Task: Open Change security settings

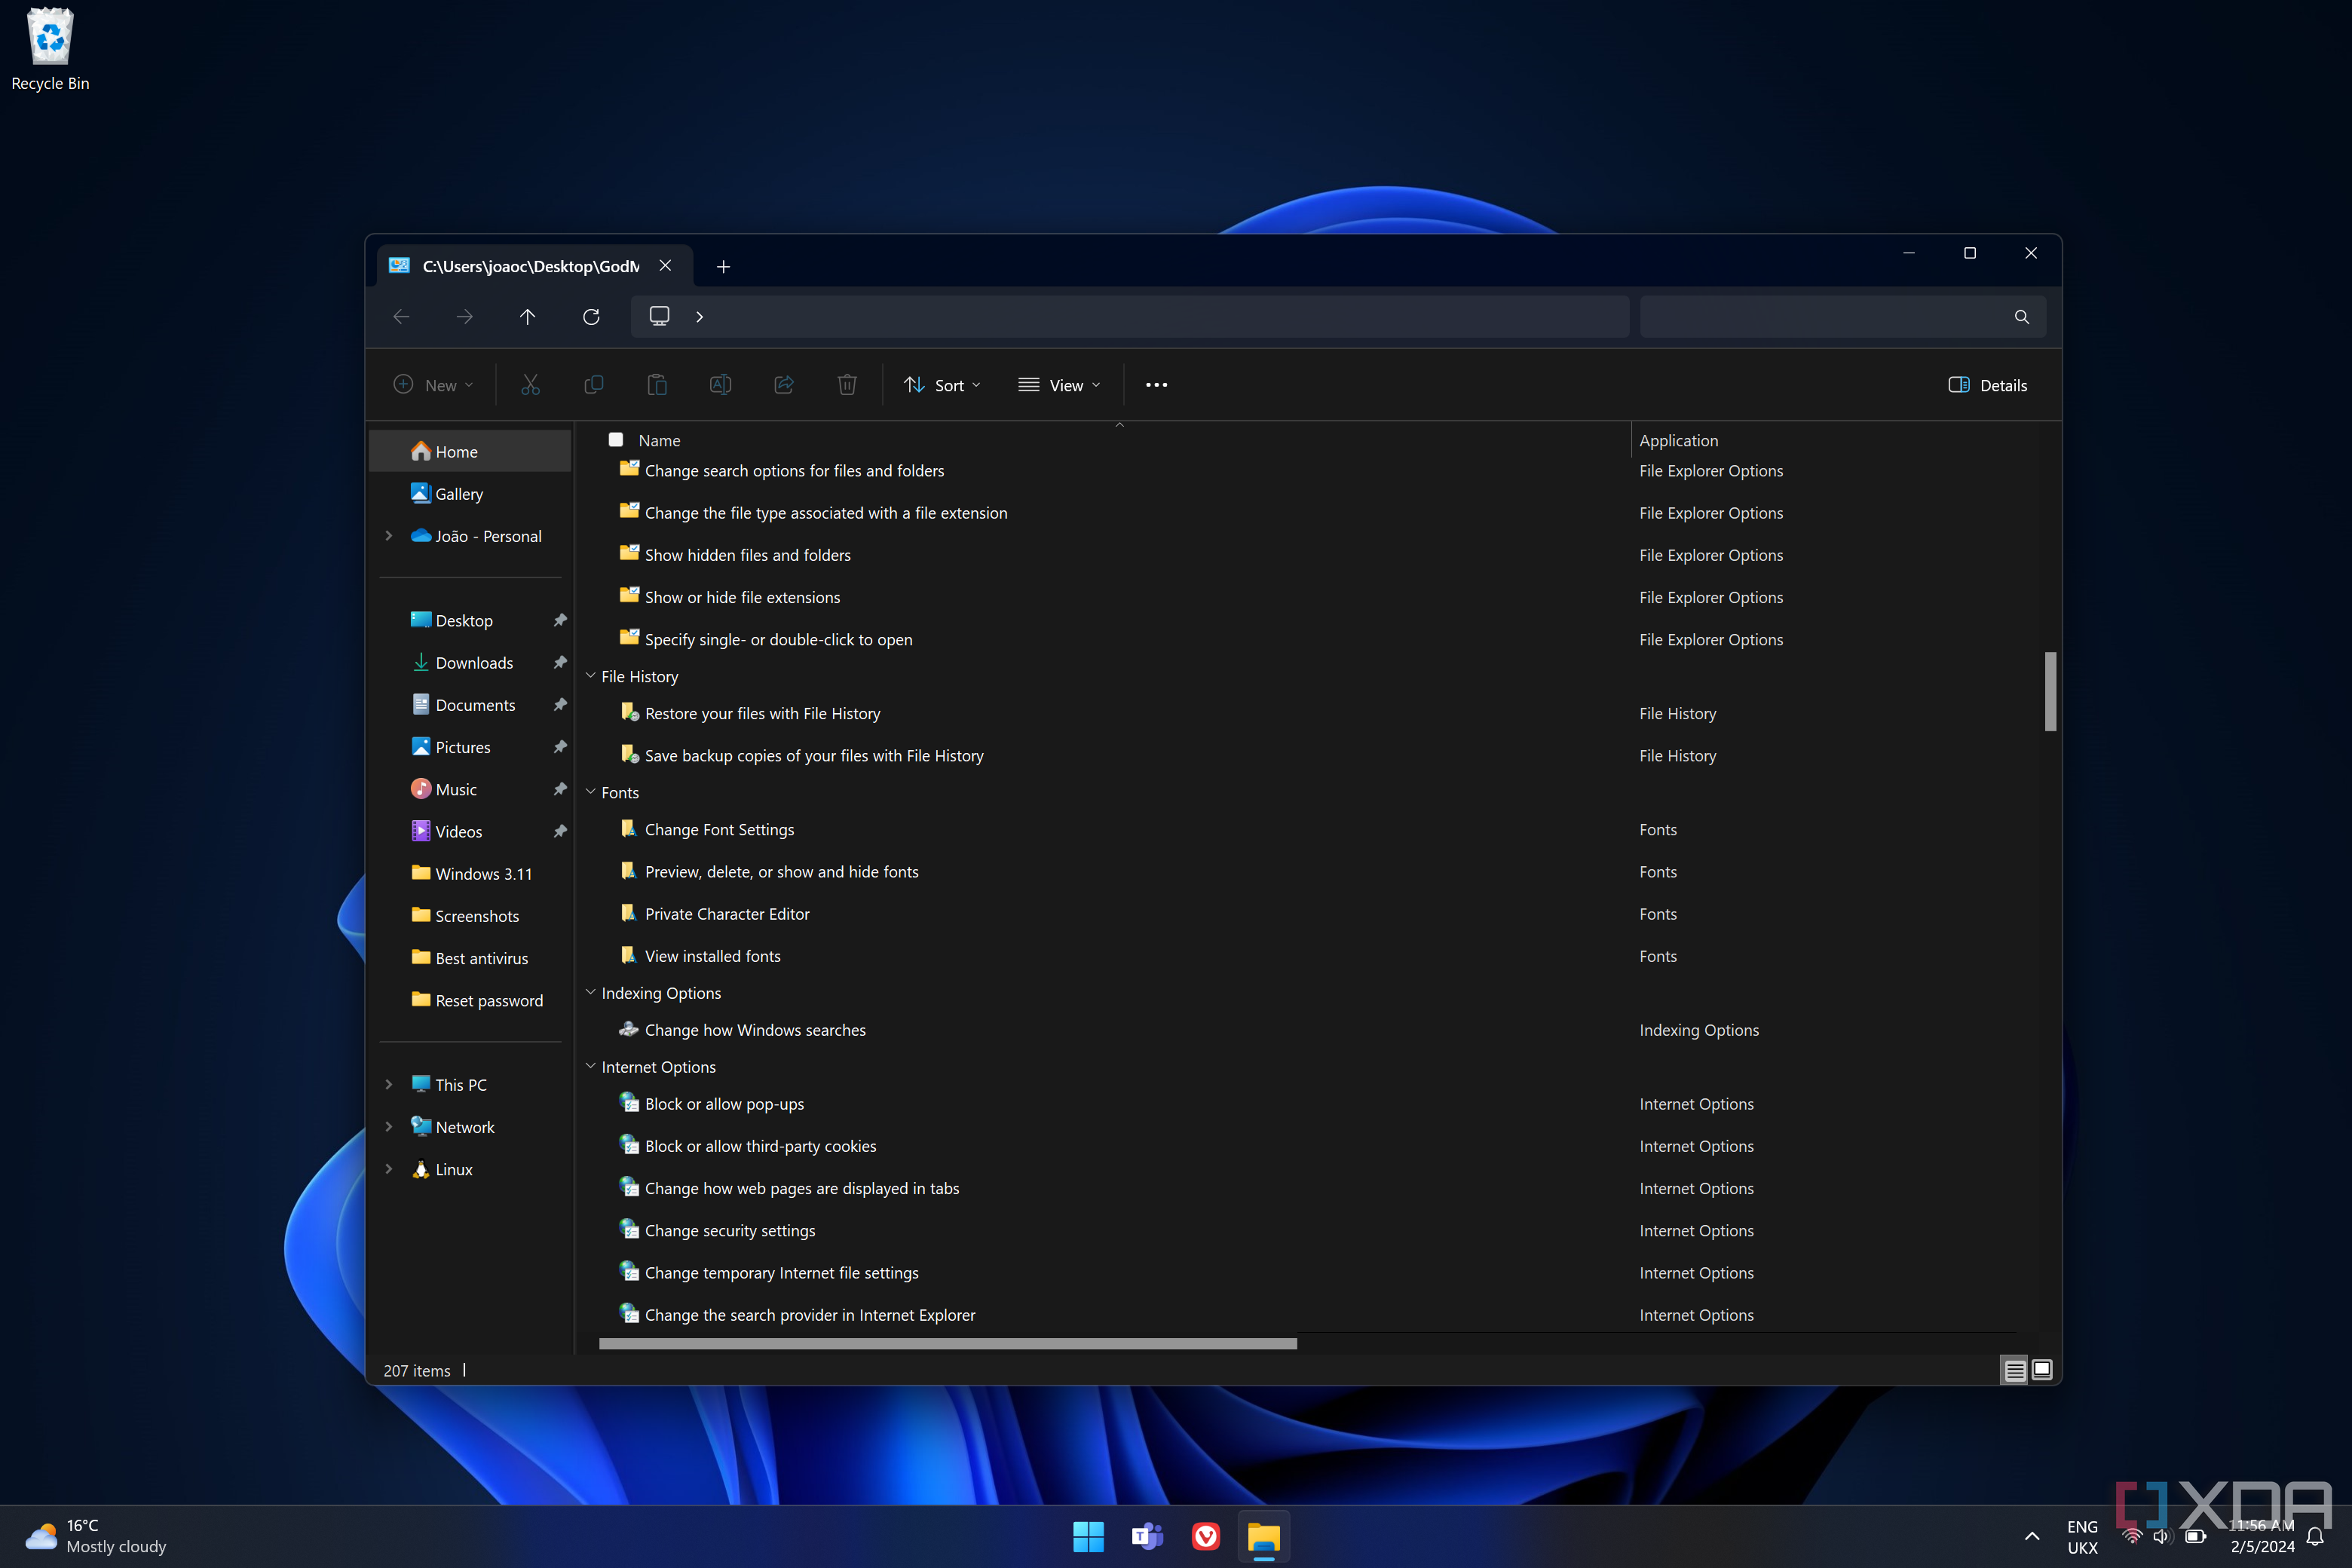Action: [x=730, y=1231]
